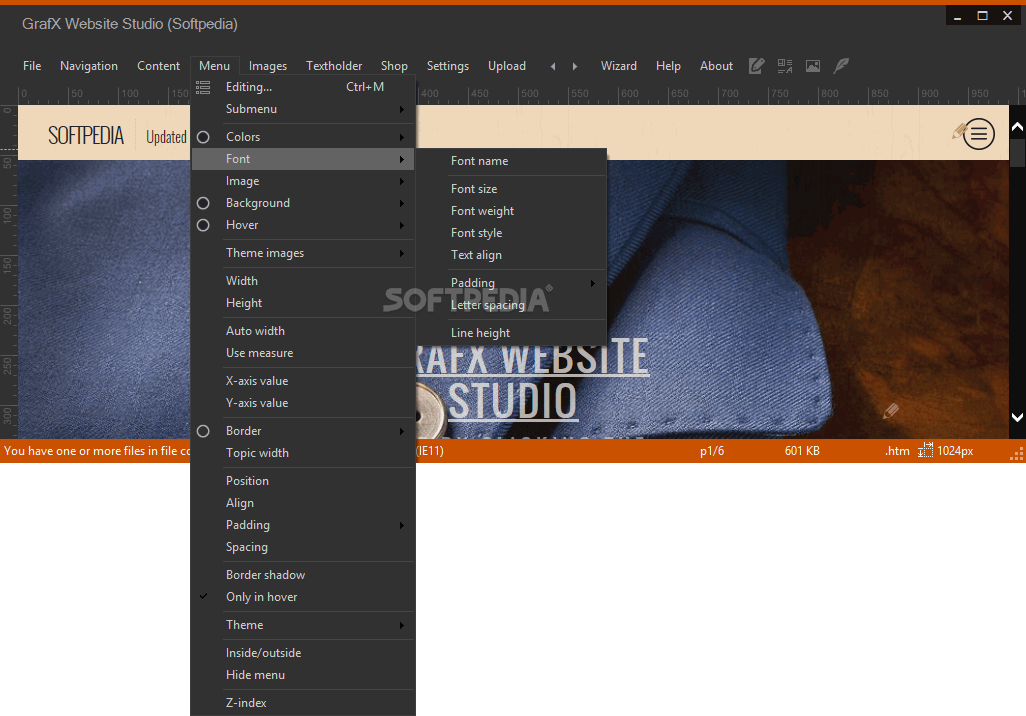
Task: Open the Content menu
Action: [158, 65]
